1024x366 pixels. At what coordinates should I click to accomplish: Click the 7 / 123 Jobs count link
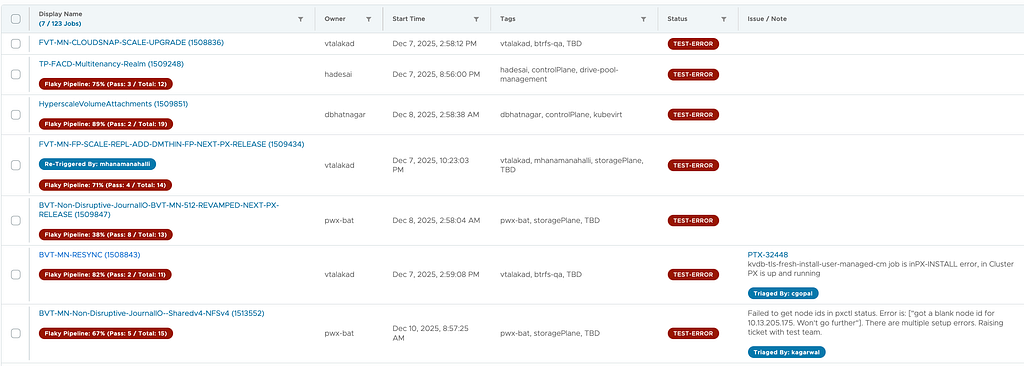click(x=60, y=24)
